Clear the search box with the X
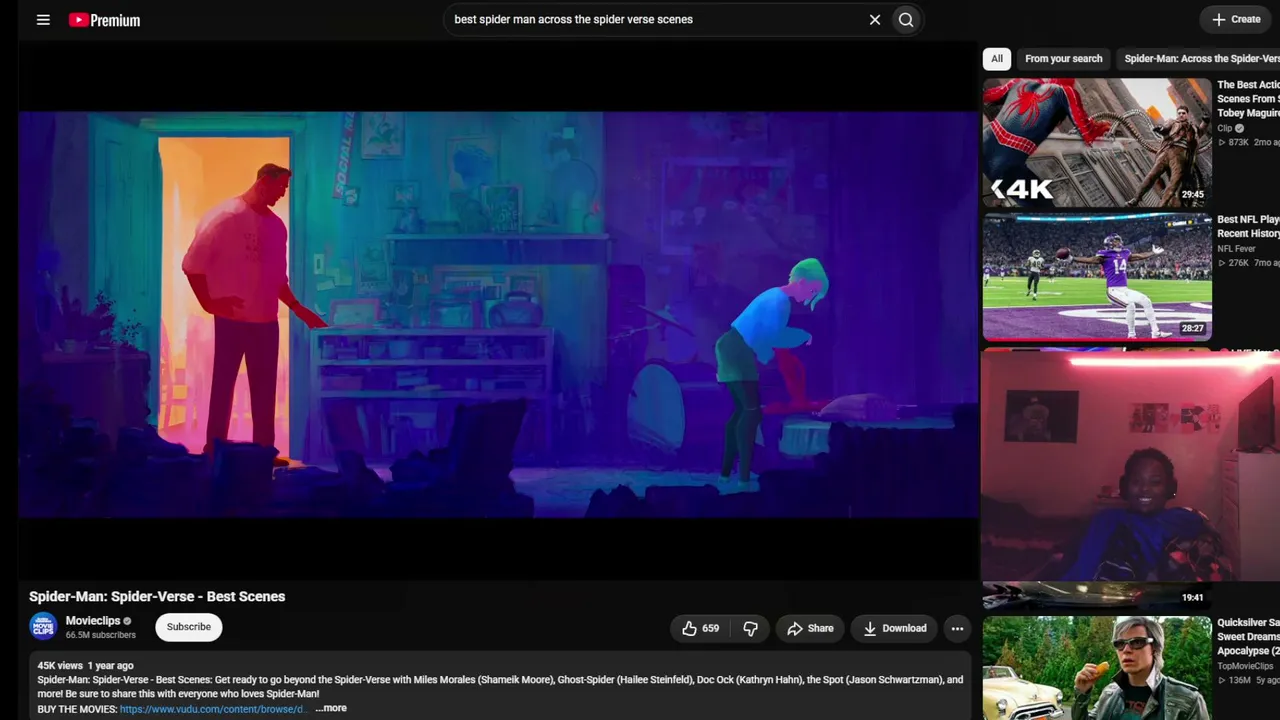Screen dimensions: 1280x720 pos(875,19)
